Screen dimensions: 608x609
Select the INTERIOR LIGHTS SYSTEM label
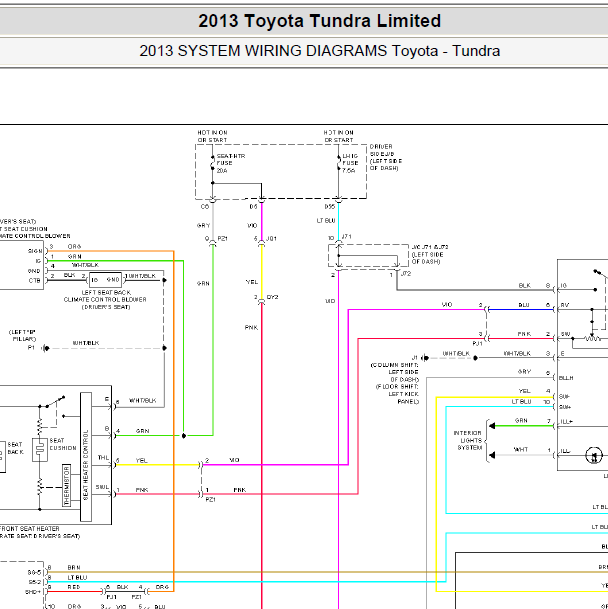pyautogui.click(x=468, y=440)
